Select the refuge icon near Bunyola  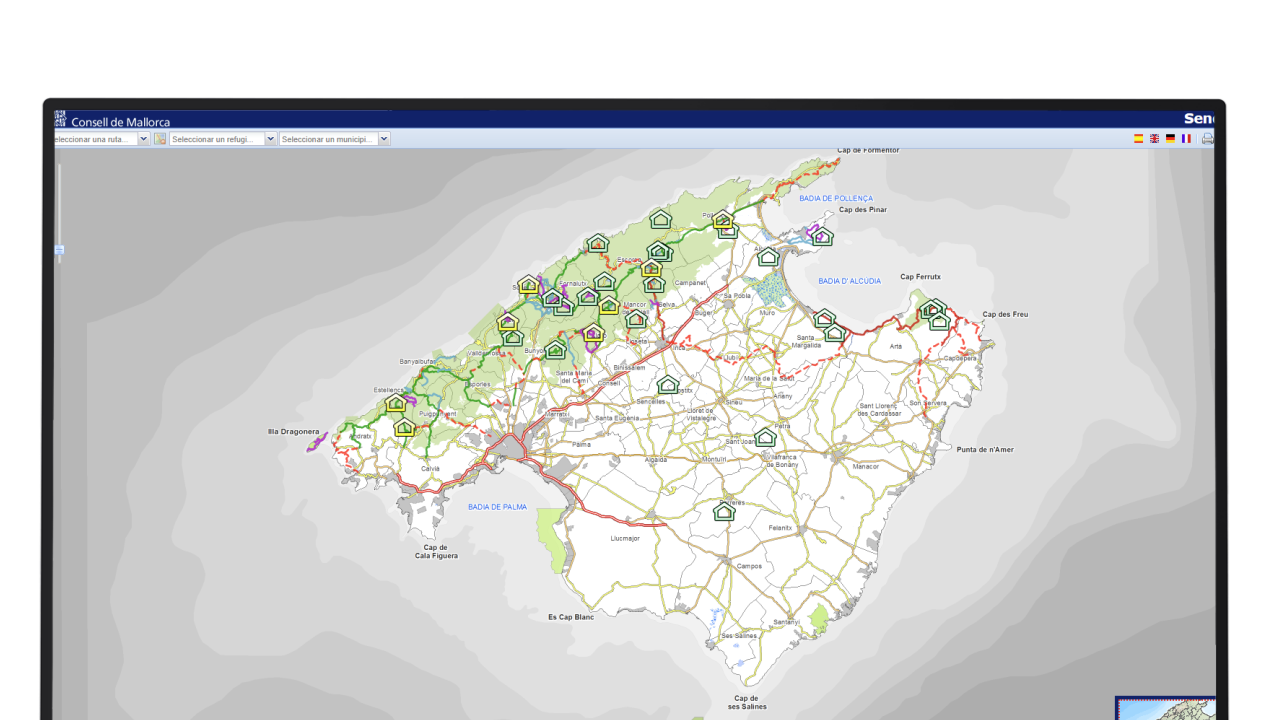tap(555, 350)
